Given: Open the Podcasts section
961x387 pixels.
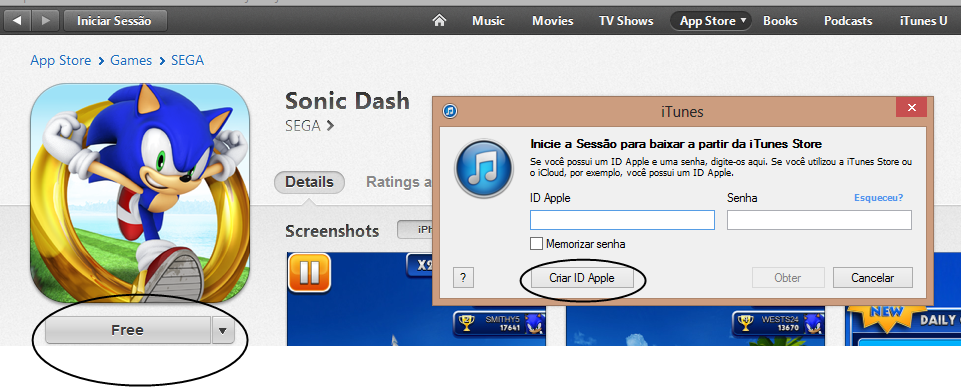Looking at the screenshot, I should click(x=848, y=21).
